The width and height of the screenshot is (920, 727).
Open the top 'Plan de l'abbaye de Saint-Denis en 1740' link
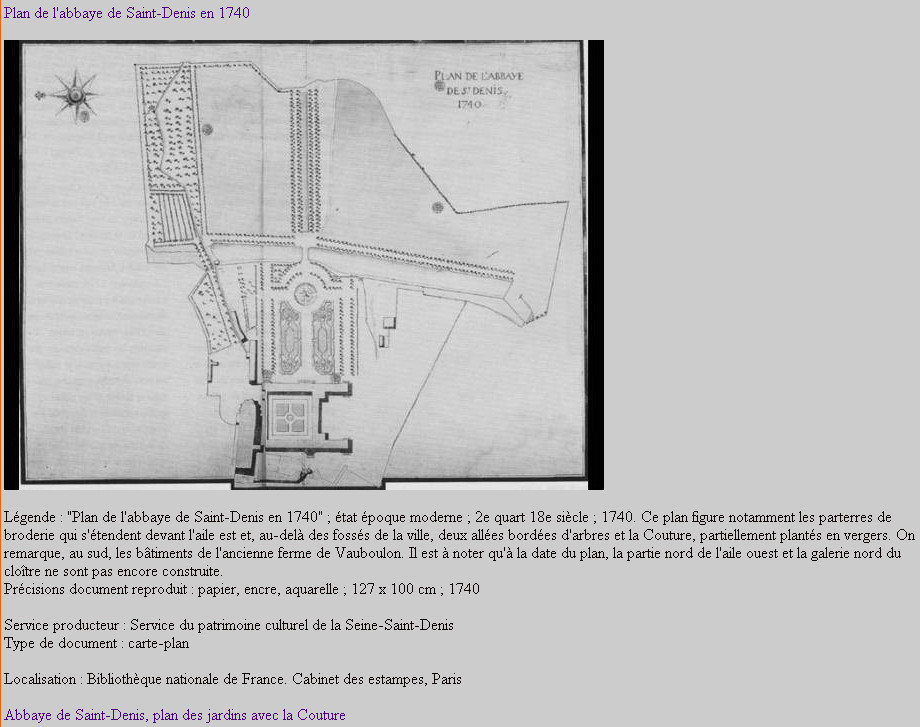(127, 13)
